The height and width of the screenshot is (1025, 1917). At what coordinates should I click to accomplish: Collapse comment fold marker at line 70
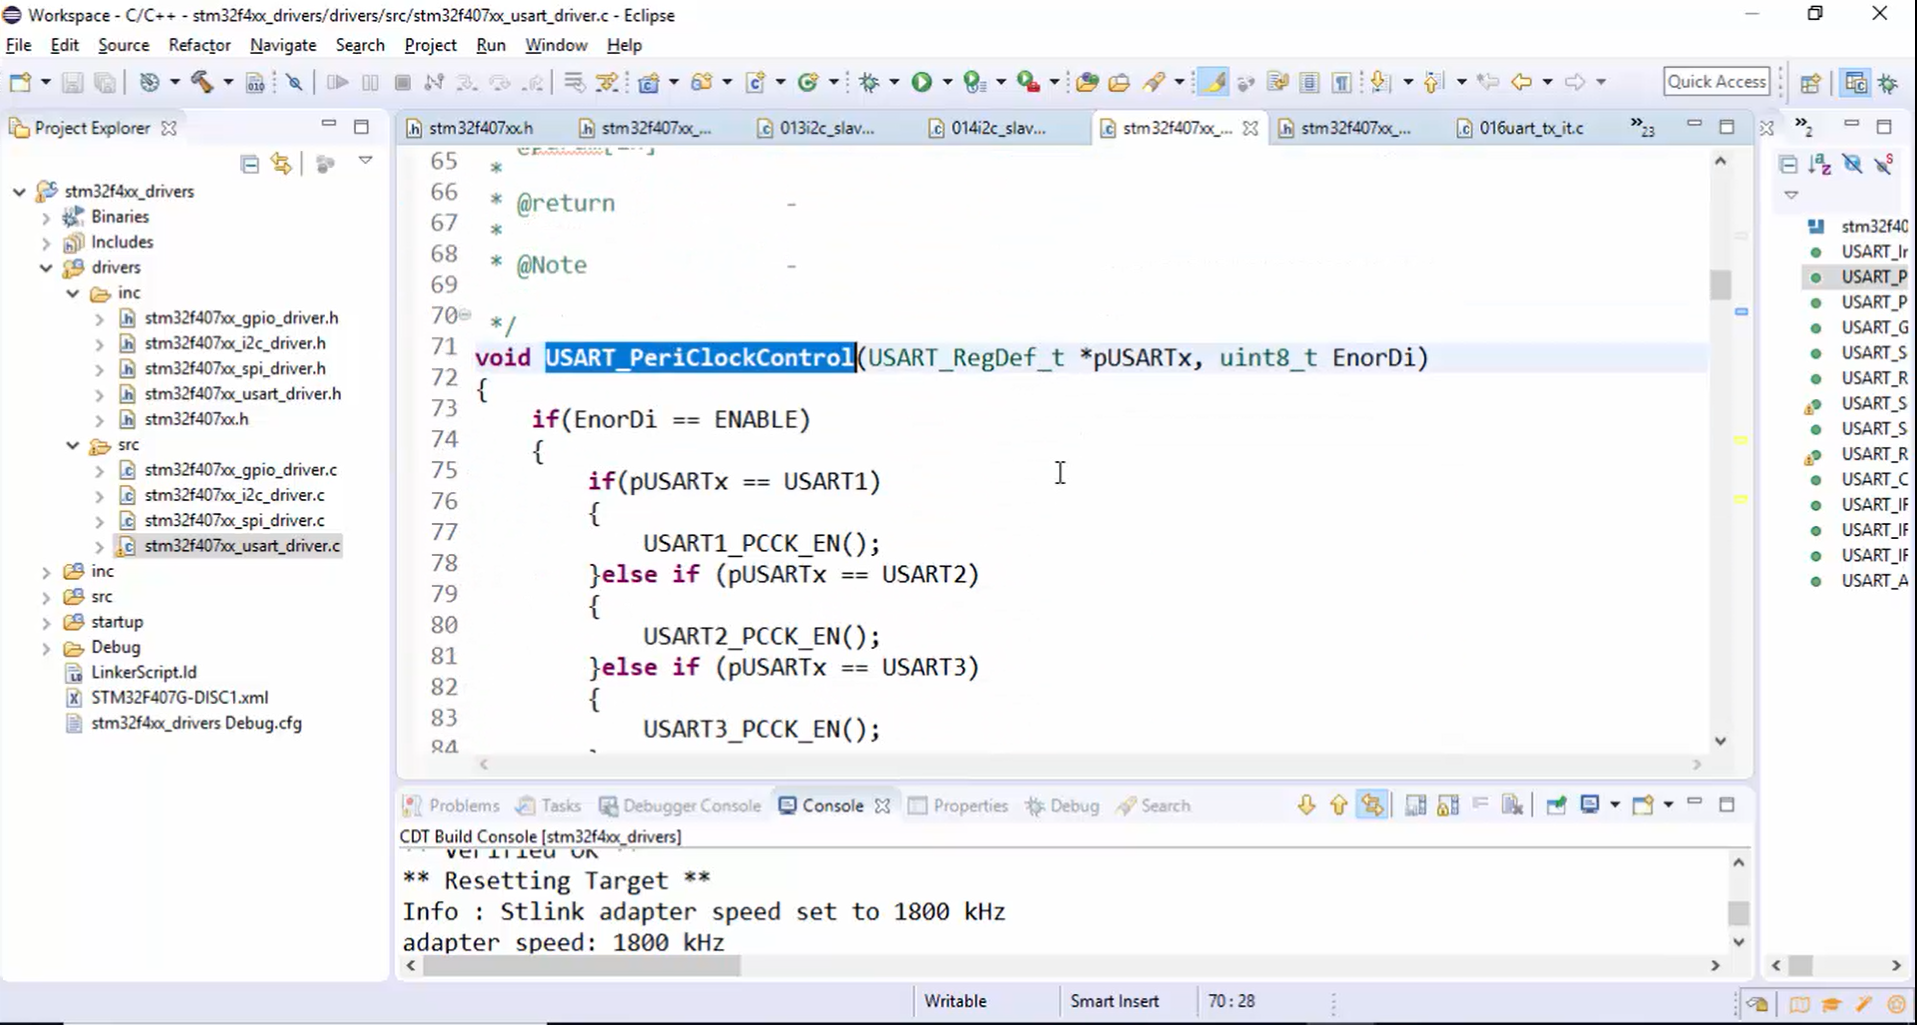click(x=465, y=315)
